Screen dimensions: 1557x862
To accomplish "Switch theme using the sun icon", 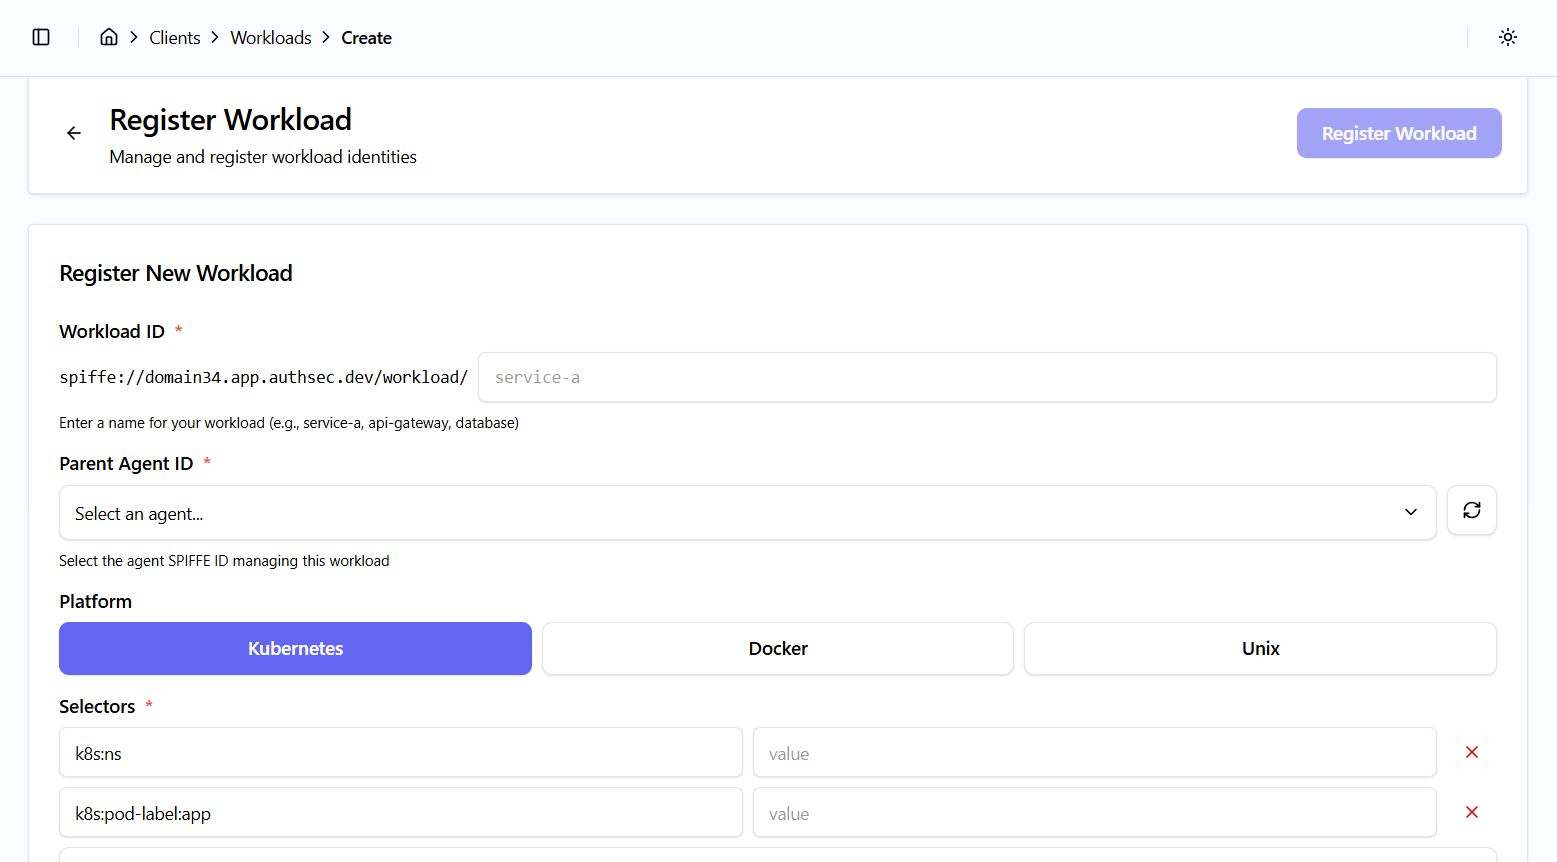I will (1507, 37).
